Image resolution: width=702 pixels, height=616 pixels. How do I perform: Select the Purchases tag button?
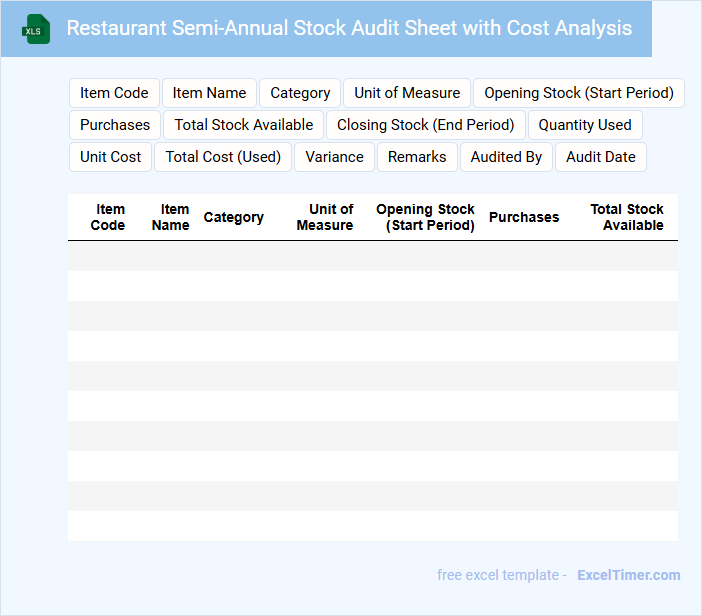tap(115, 125)
